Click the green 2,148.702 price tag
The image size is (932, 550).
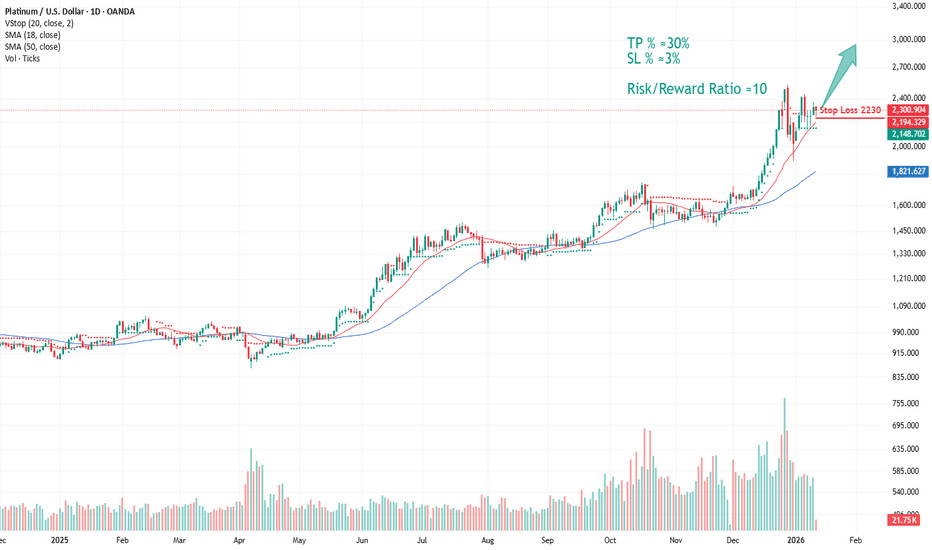pos(908,133)
